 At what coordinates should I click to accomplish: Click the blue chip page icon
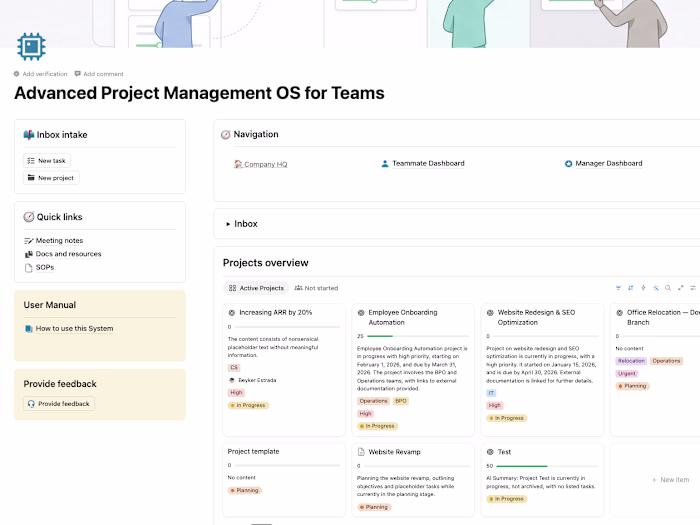pos(31,46)
